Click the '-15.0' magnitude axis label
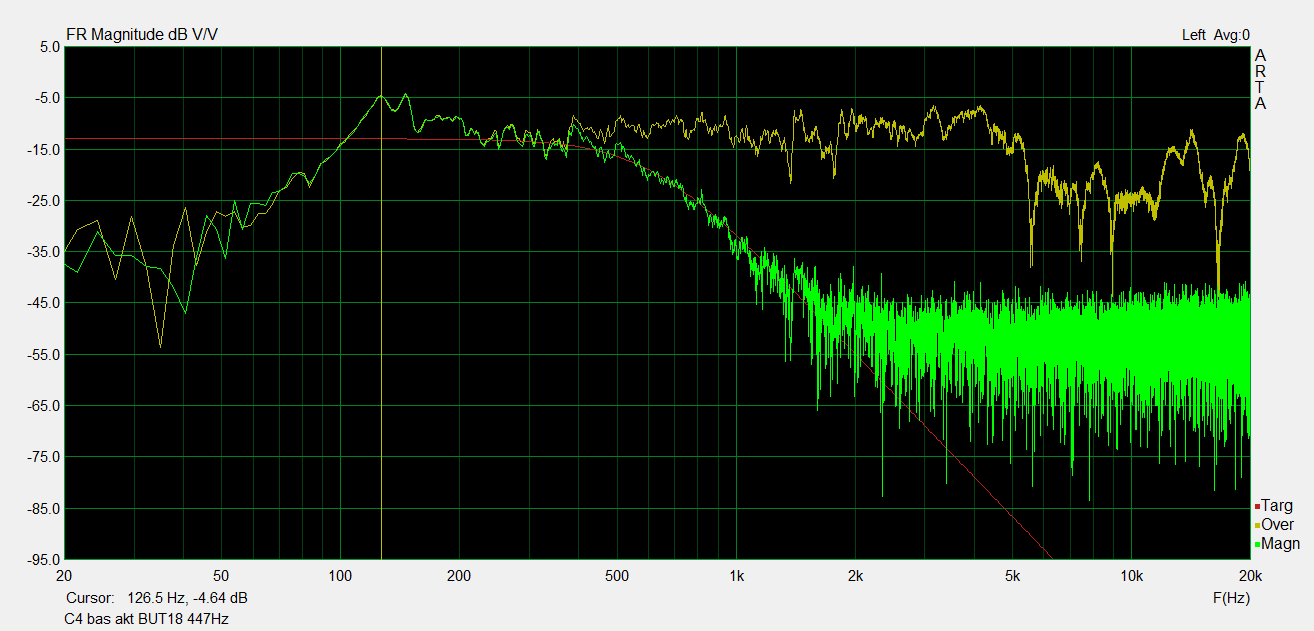The image size is (1314, 631). [x=45, y=150]
